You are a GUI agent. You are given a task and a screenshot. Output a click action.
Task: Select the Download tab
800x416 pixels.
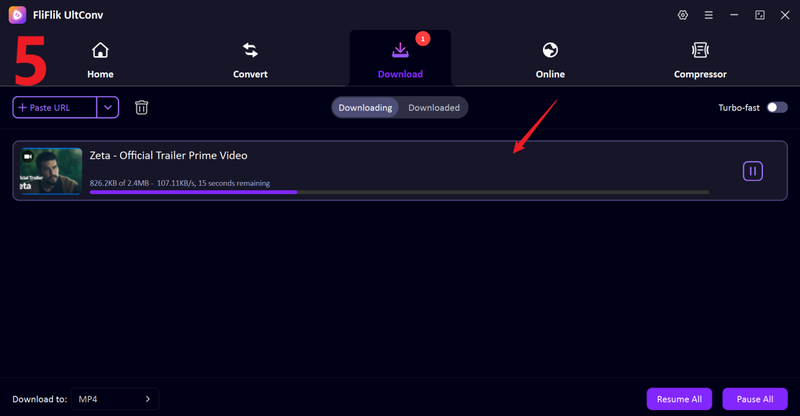point(400,60)
